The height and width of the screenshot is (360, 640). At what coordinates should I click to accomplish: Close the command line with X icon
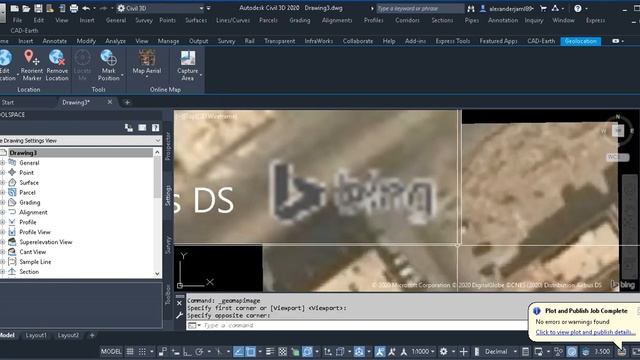[x=179, y=303]
